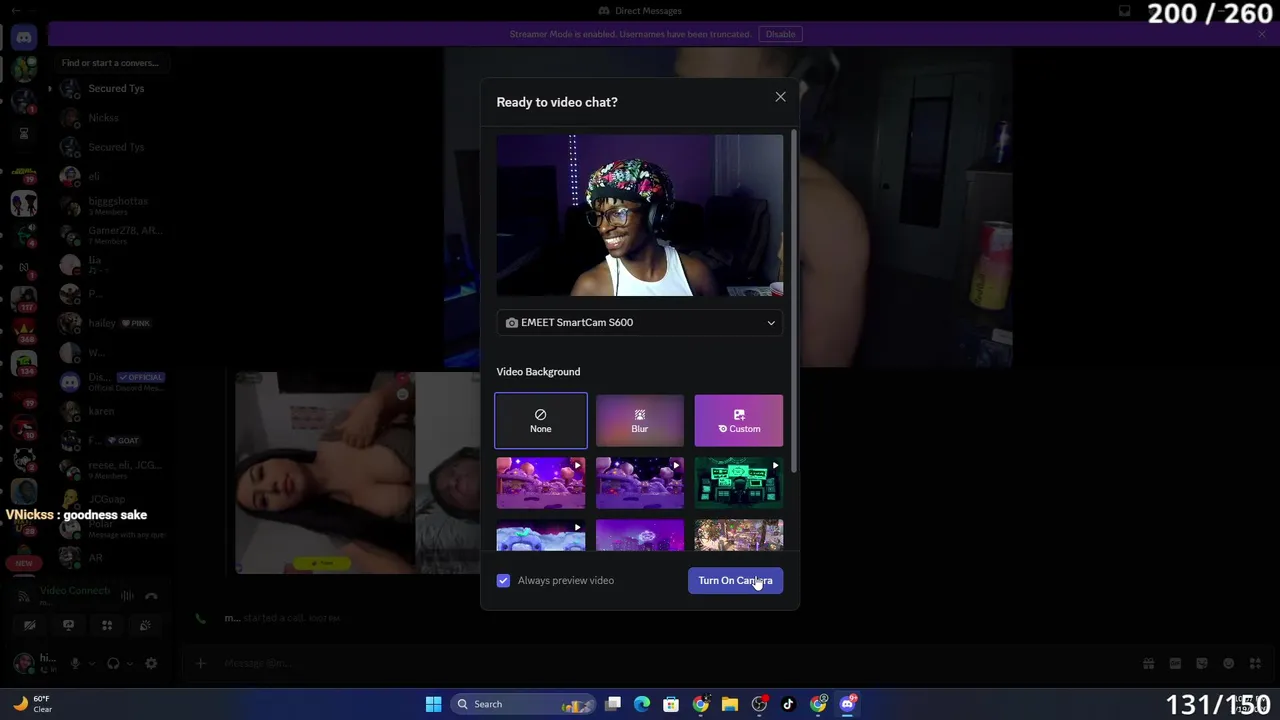Pick the purple neon city background thumbnail
Screen dimensions: 1280x720
coord(640,535)
